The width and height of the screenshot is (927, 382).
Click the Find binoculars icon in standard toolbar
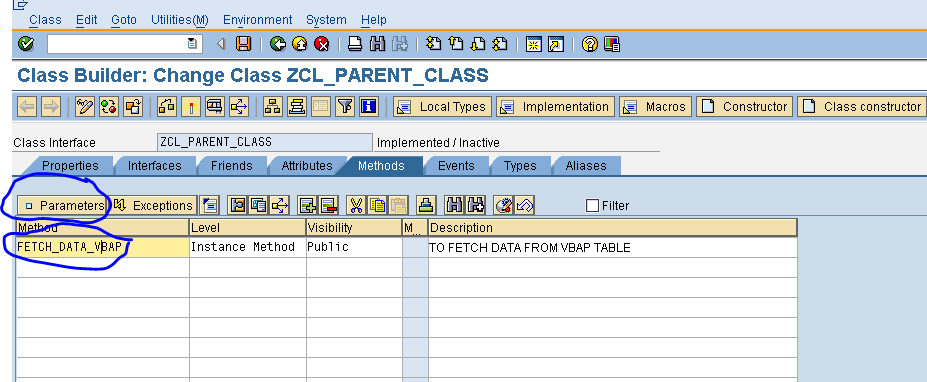click(x=377, y=44)
